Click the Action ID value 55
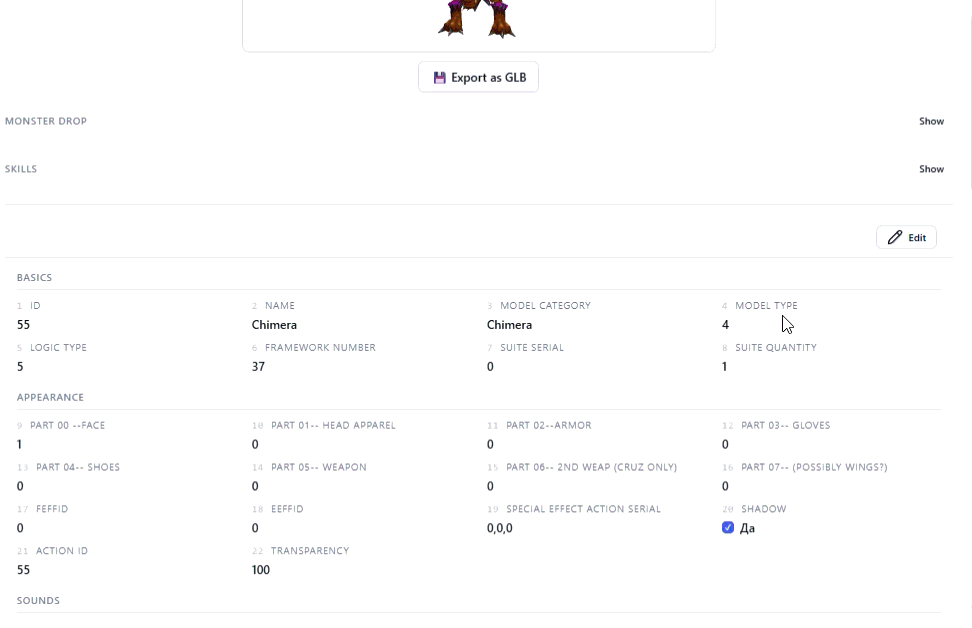This screenshot has width=972, height=628. click(23, 570)
